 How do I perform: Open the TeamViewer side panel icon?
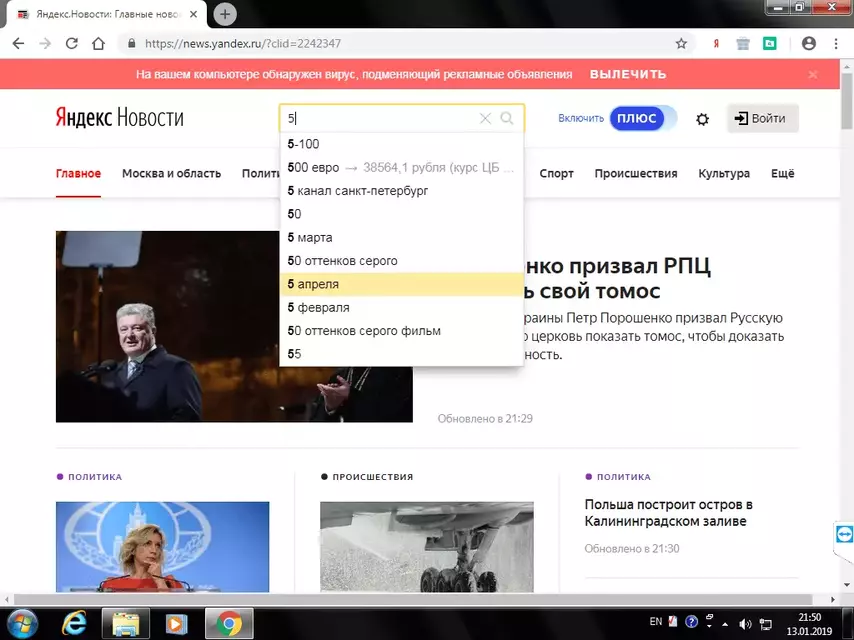pyautogui.click(x=844, y=534)
